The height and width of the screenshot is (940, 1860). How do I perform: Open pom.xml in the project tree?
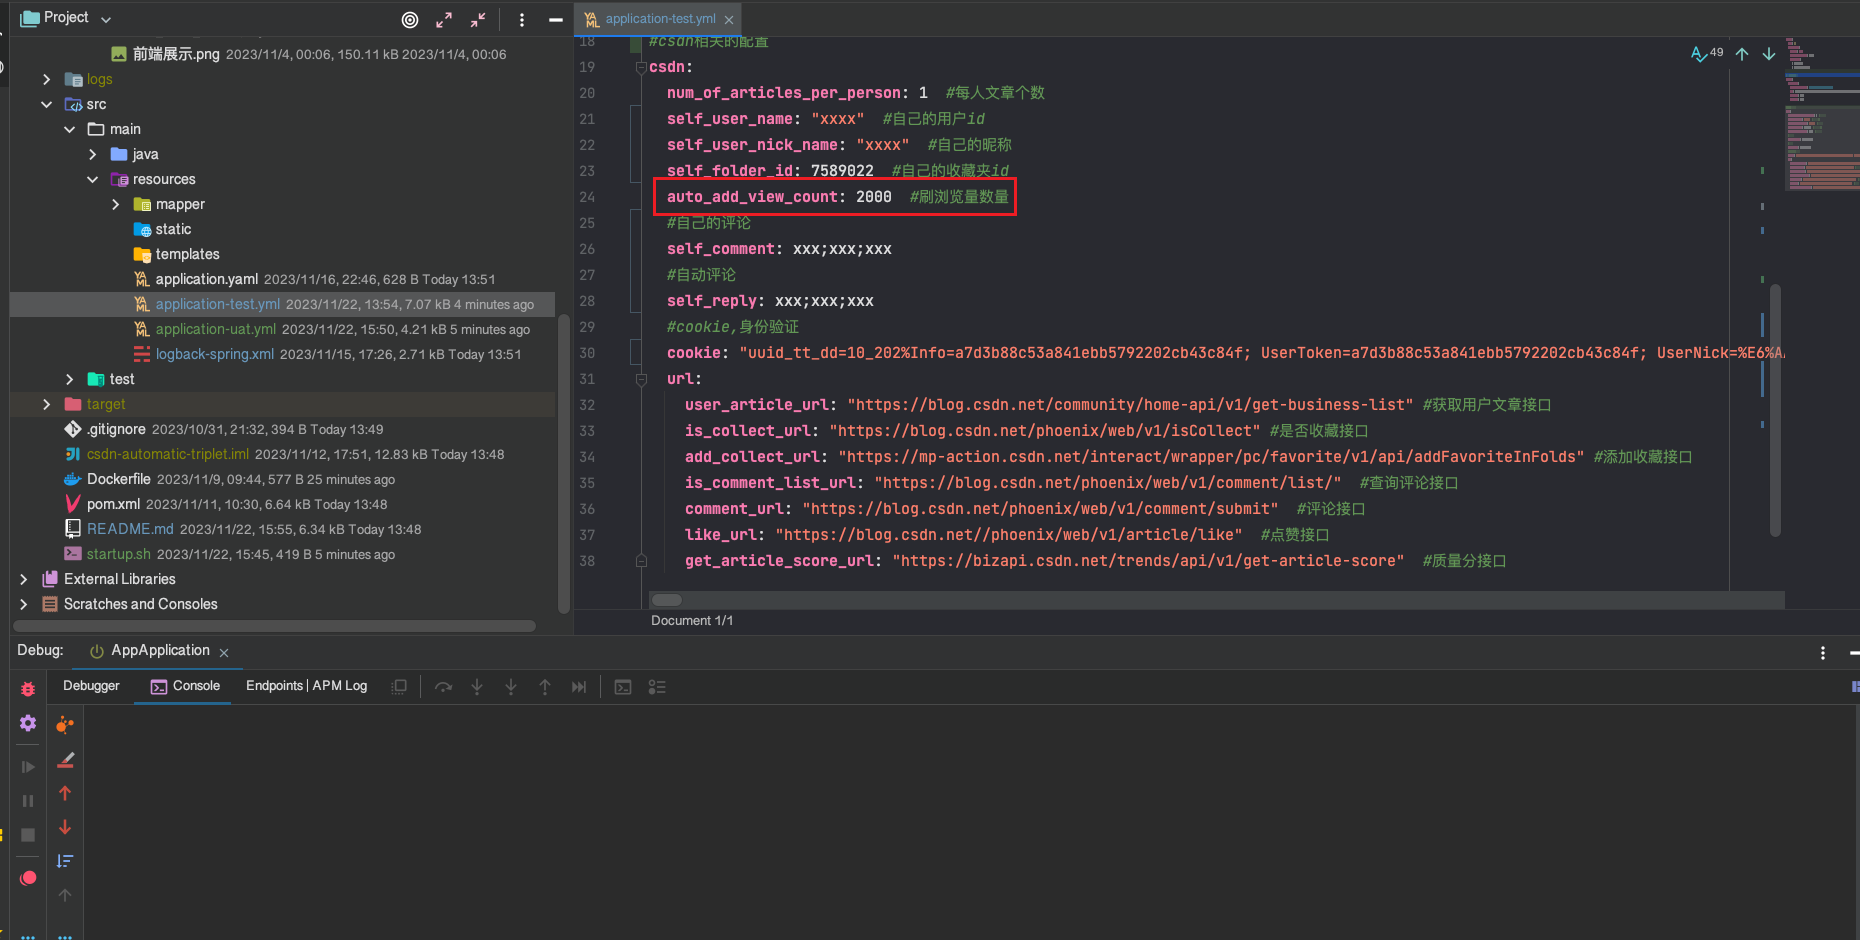(x=113, y=504)
